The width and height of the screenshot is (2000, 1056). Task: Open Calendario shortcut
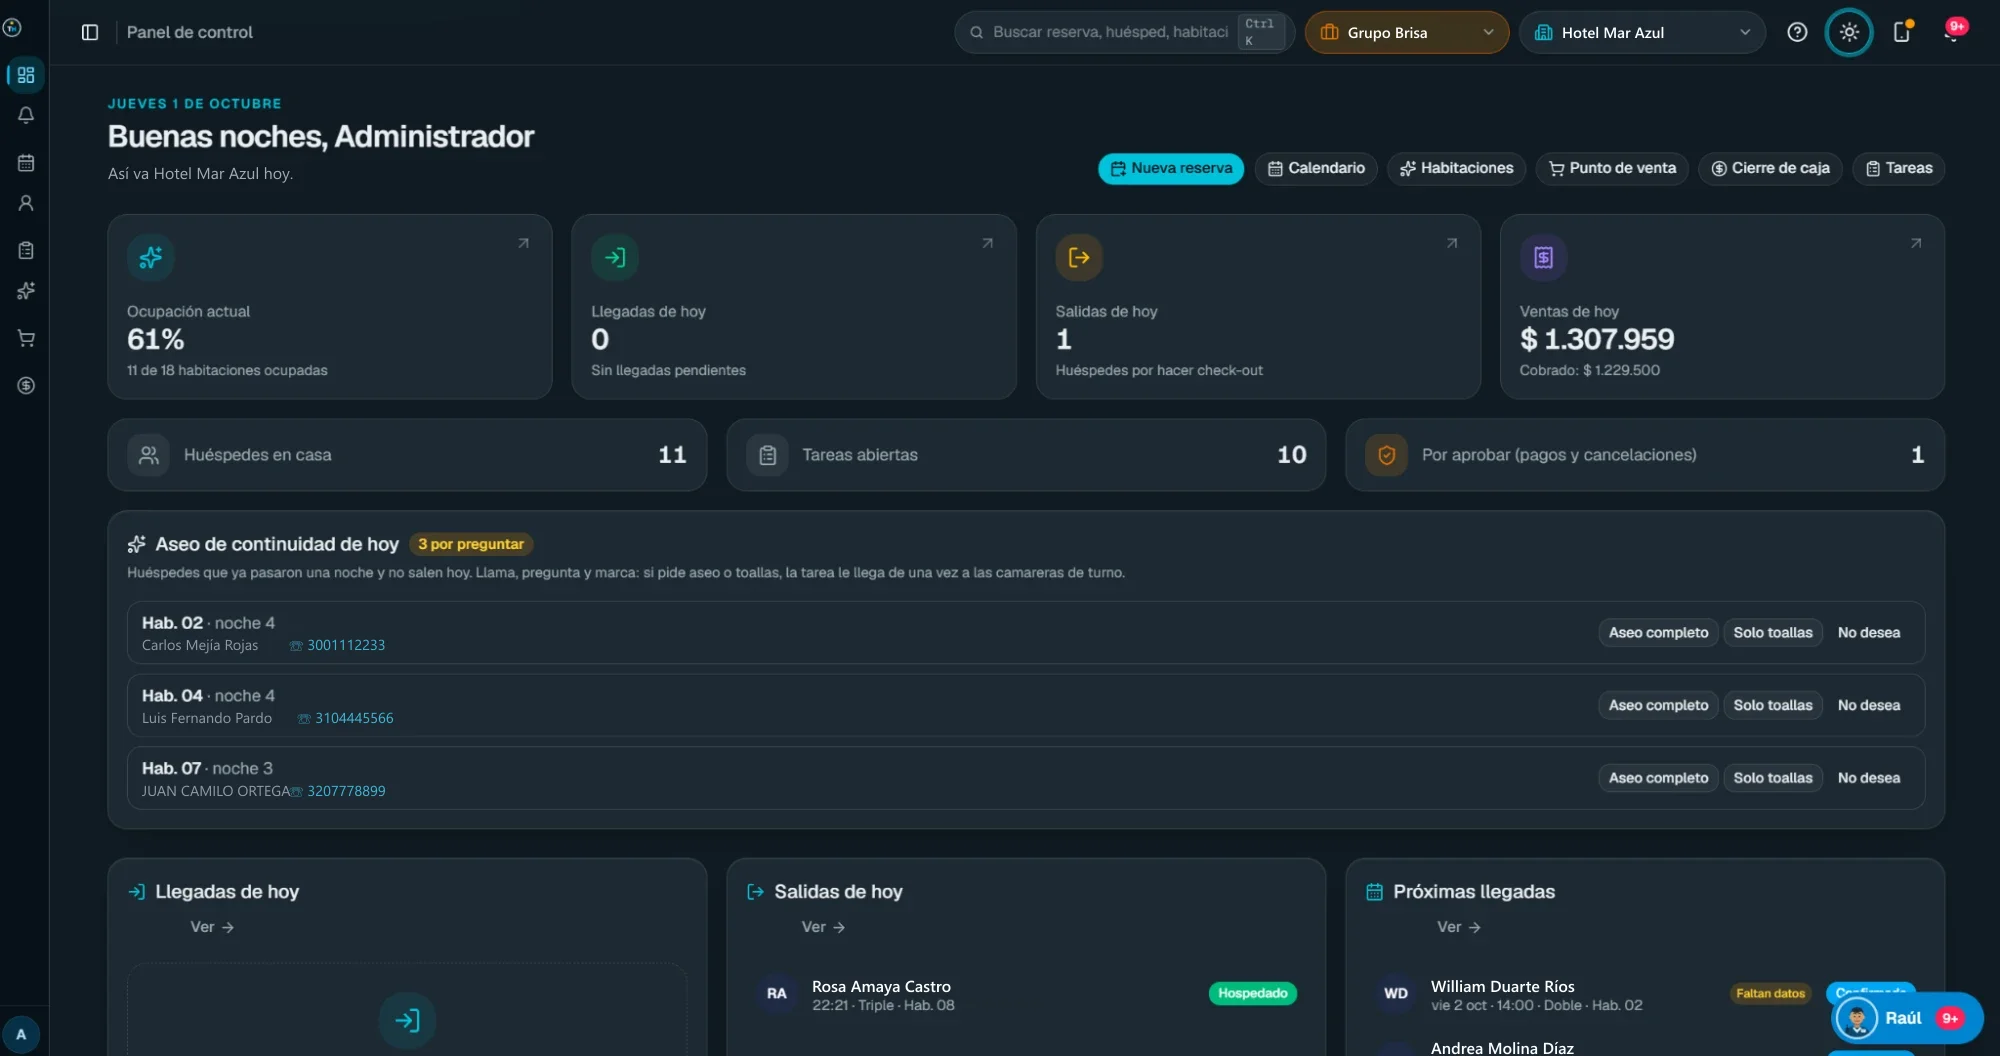(1316, 168)
